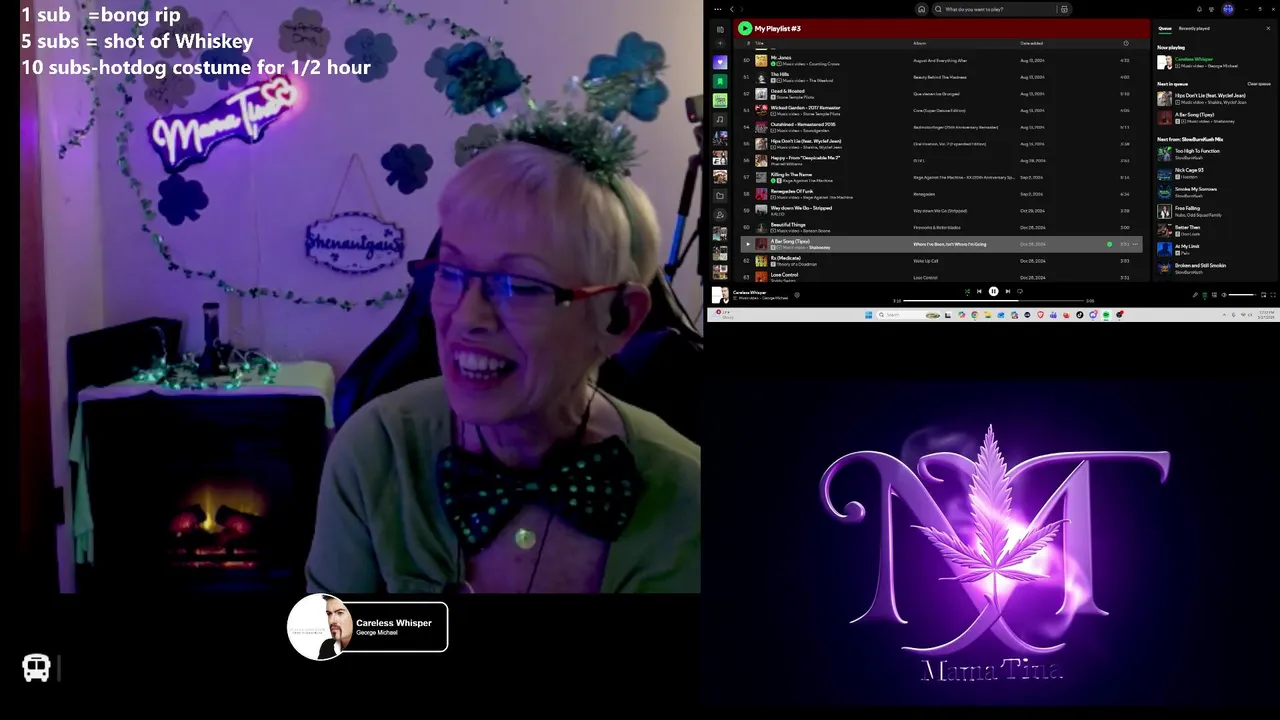Select The Hills track row
Screen dimensions: 1280x720
point(941,77)
